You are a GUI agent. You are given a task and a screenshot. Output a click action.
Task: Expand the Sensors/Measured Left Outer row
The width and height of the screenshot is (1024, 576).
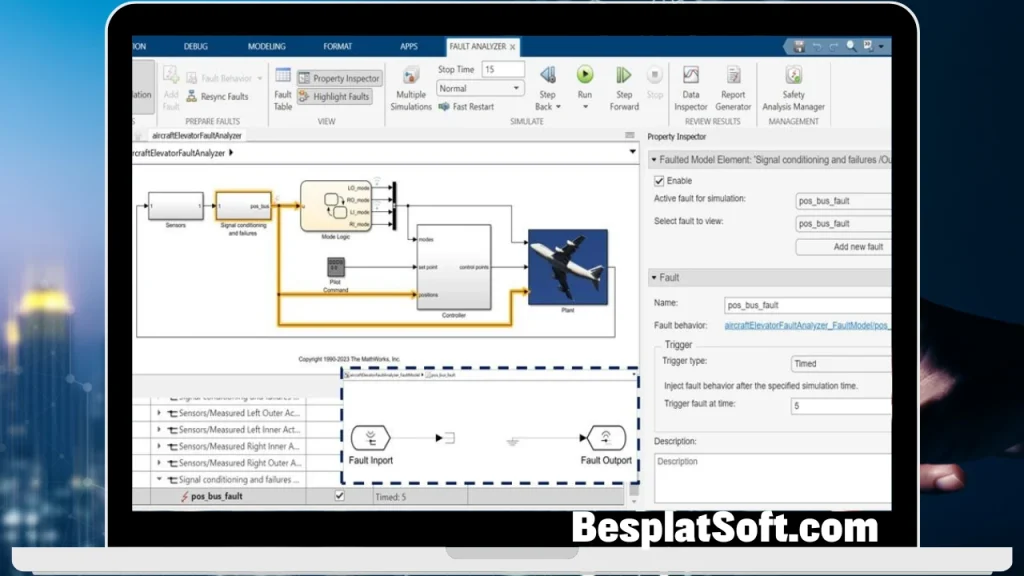[158, 413]
